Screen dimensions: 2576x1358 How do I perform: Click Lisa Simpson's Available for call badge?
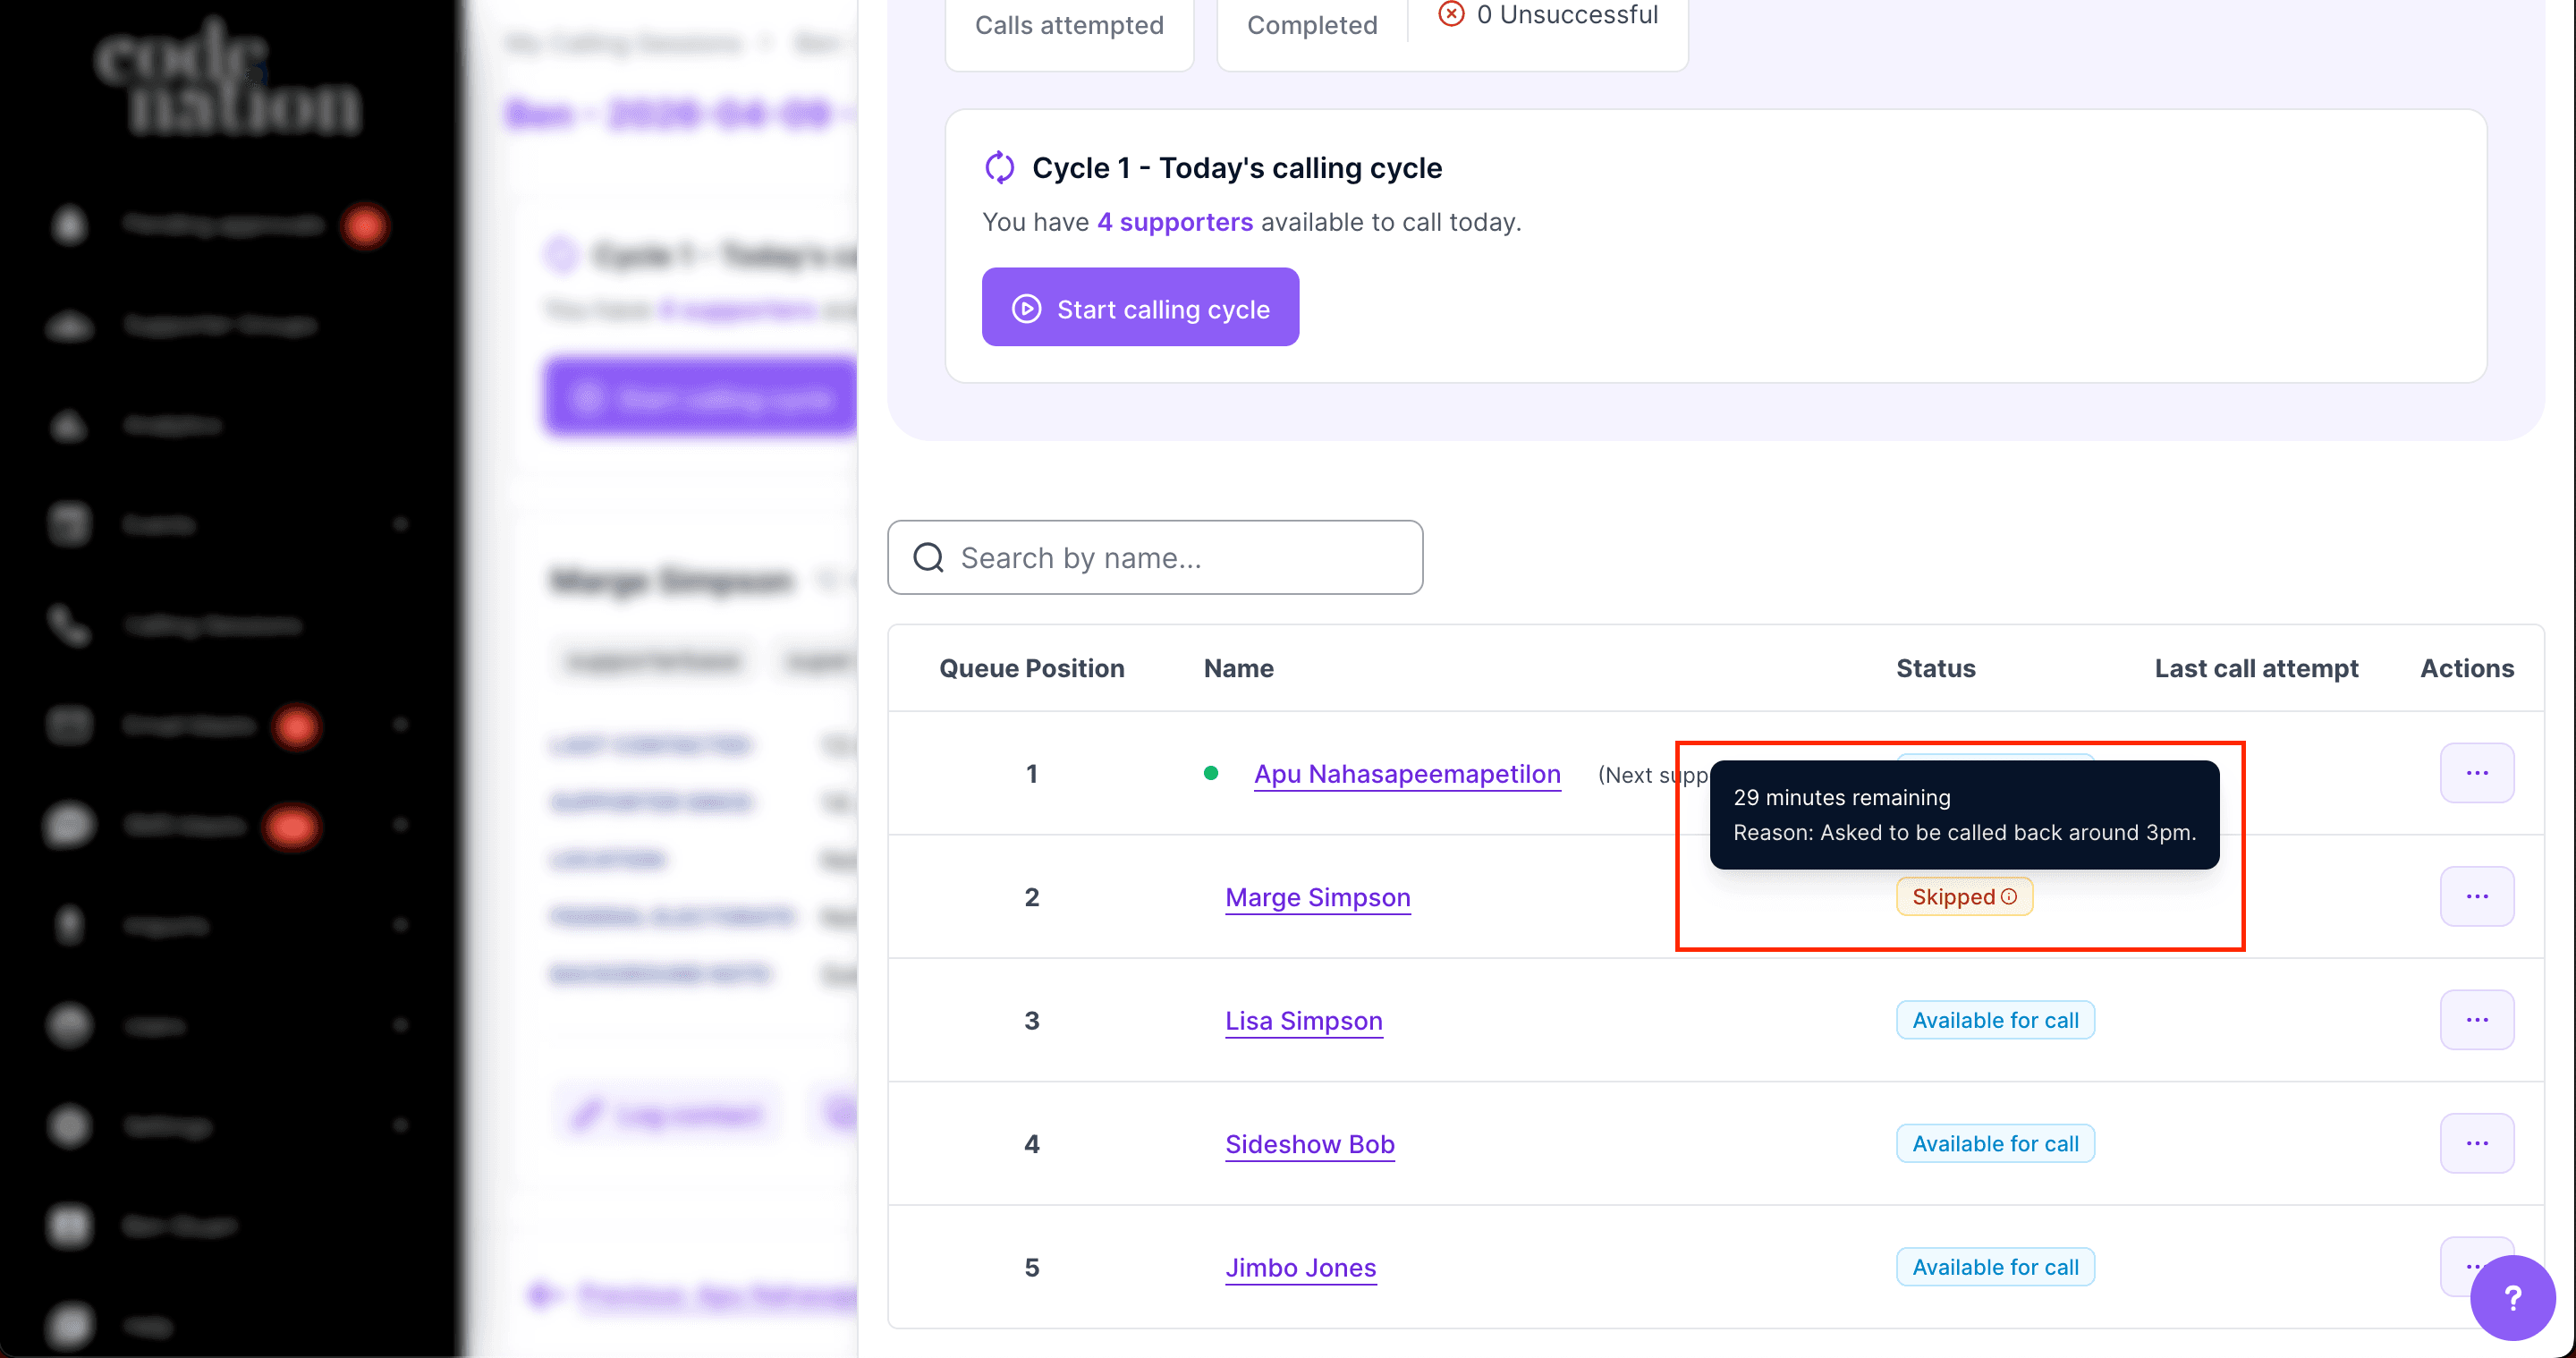(1994, 1020)
